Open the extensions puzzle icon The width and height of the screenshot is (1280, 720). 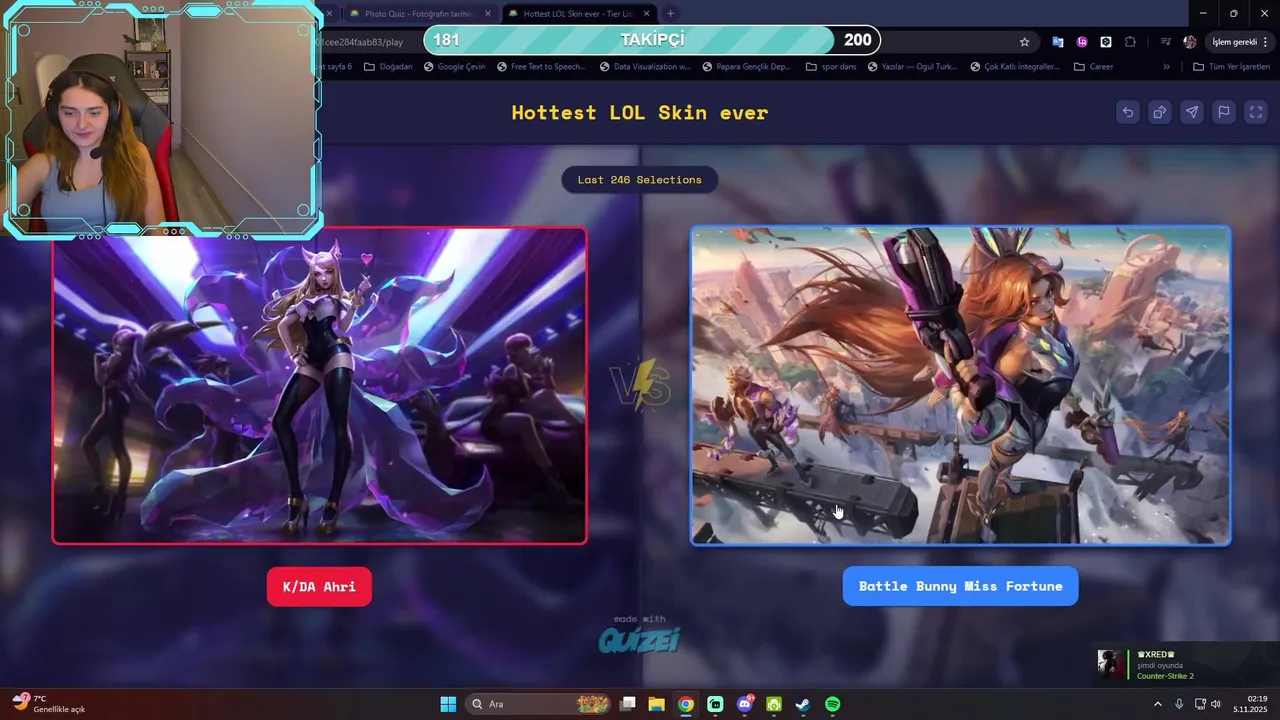click(x=1130, y=42)
